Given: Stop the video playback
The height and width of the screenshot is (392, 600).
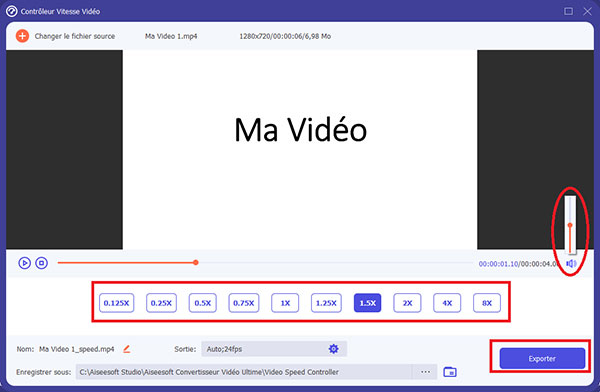Looking at the screenshot, I should click(41, 263).
